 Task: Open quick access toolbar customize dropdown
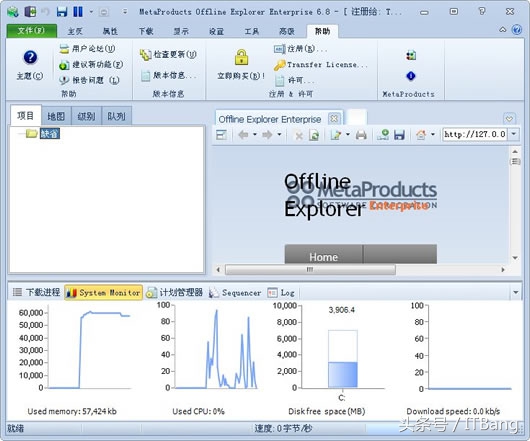125,12
